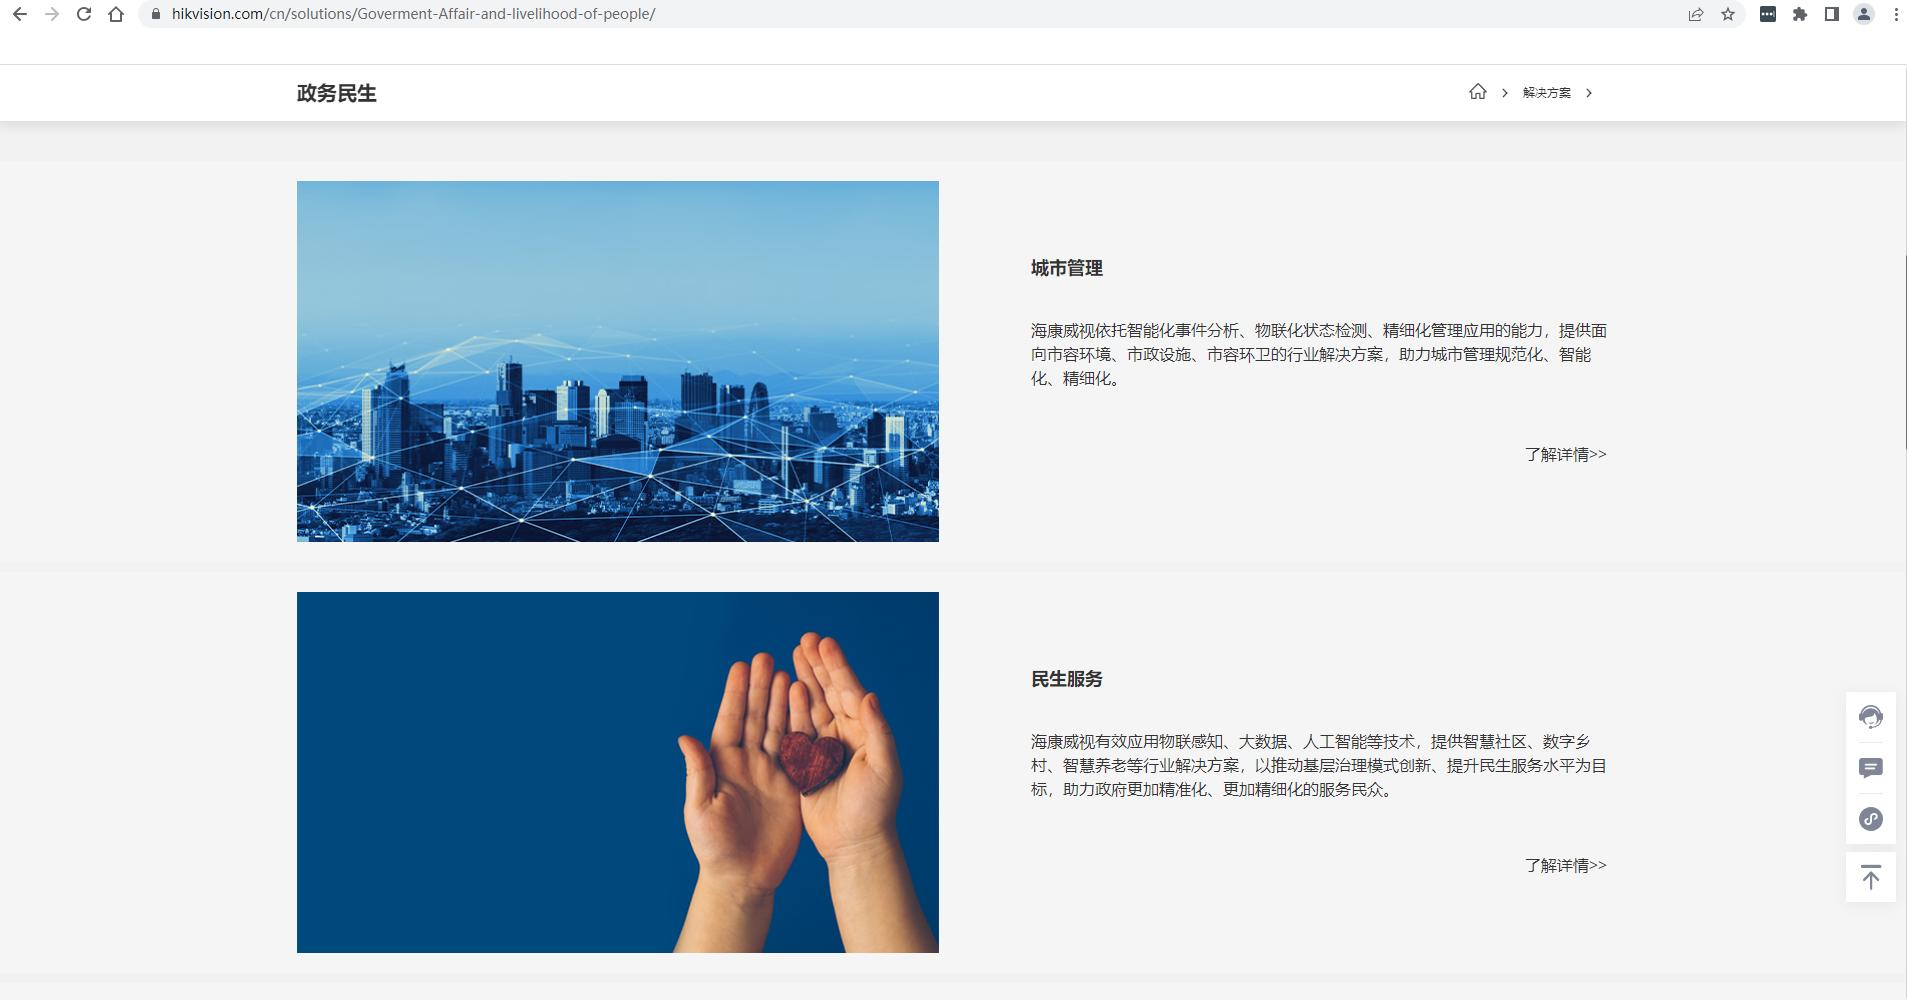Screen dimensions: 1907x1000
Task: Click the share icon in the address bar
Action: 1696,14
